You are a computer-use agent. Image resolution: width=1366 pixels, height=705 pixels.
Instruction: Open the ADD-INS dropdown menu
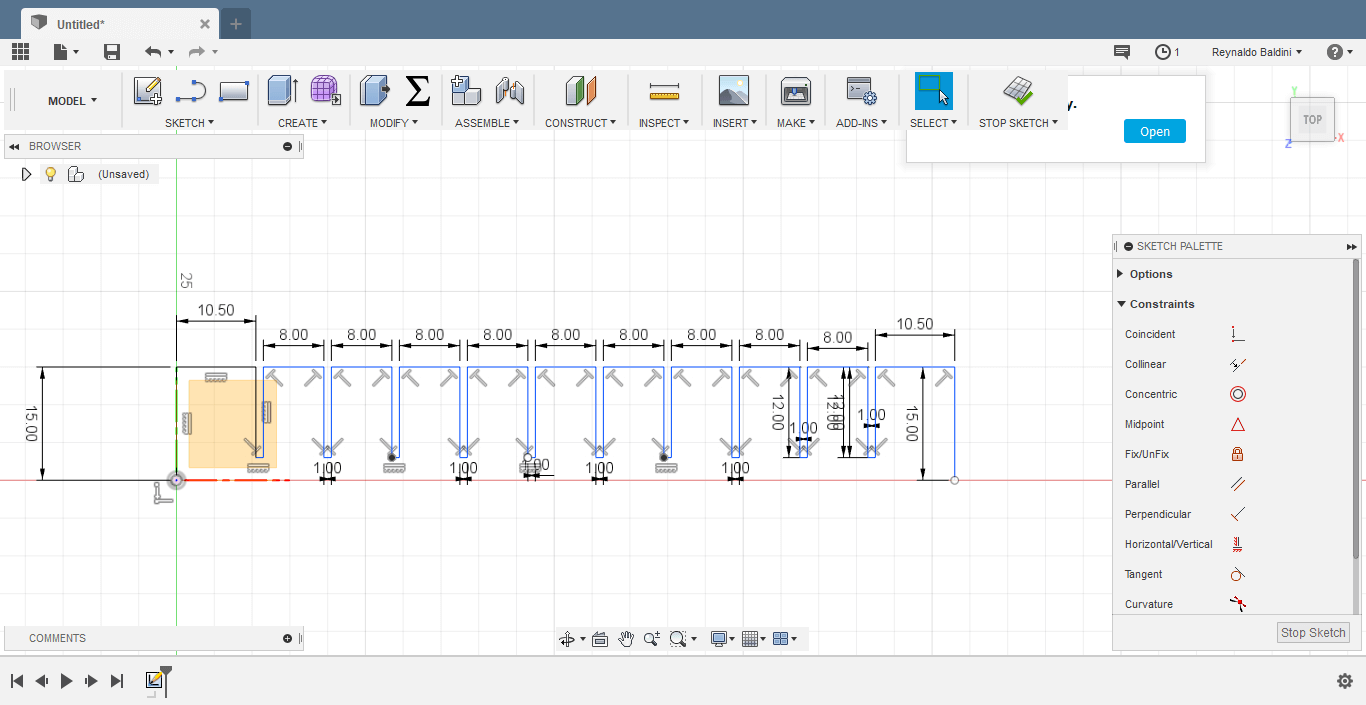(x=861, y=123)
